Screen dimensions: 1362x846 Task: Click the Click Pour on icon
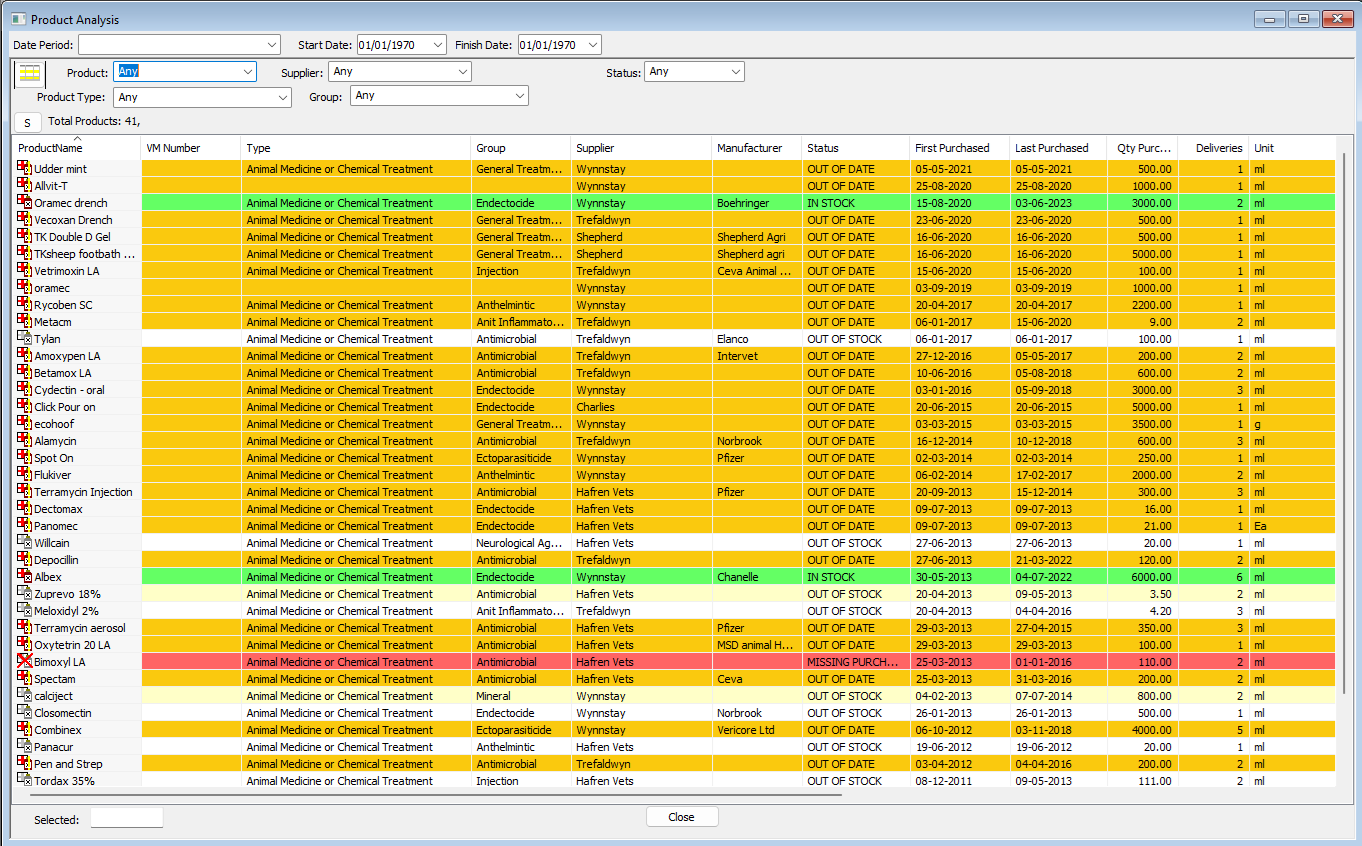click(25, 407)
